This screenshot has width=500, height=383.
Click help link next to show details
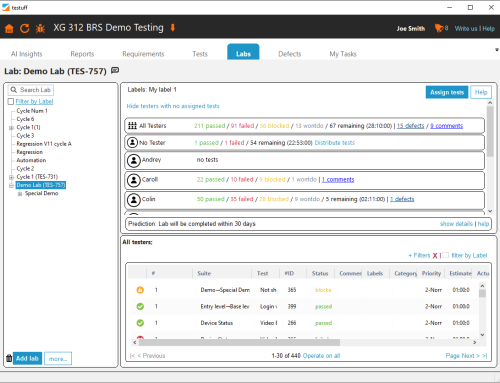[x=483, y=224]
